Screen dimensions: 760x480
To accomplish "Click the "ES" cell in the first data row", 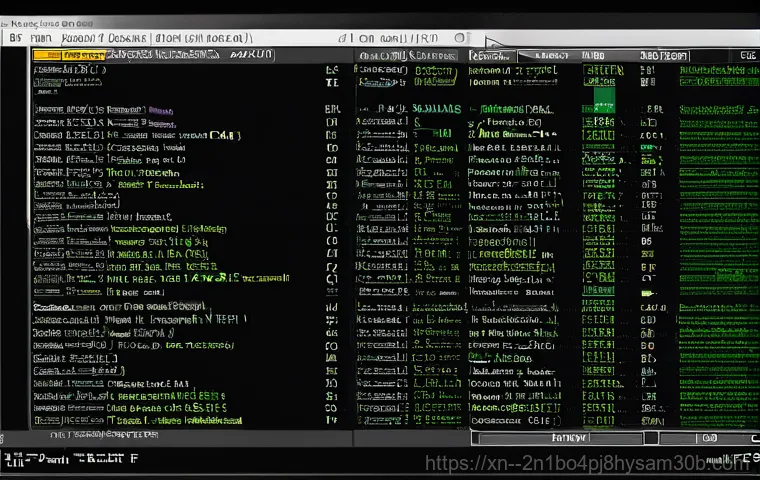I will click(x=332, y=72).
